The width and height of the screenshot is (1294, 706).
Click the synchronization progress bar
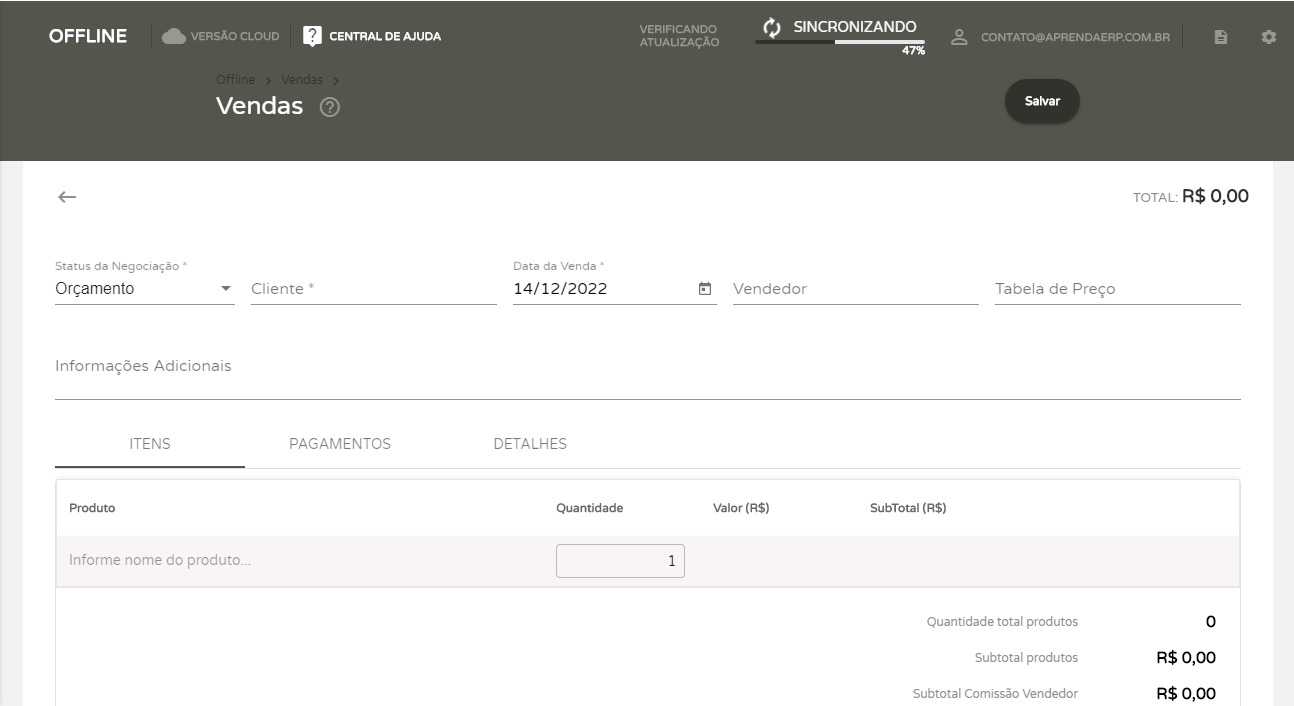(839, 43)
